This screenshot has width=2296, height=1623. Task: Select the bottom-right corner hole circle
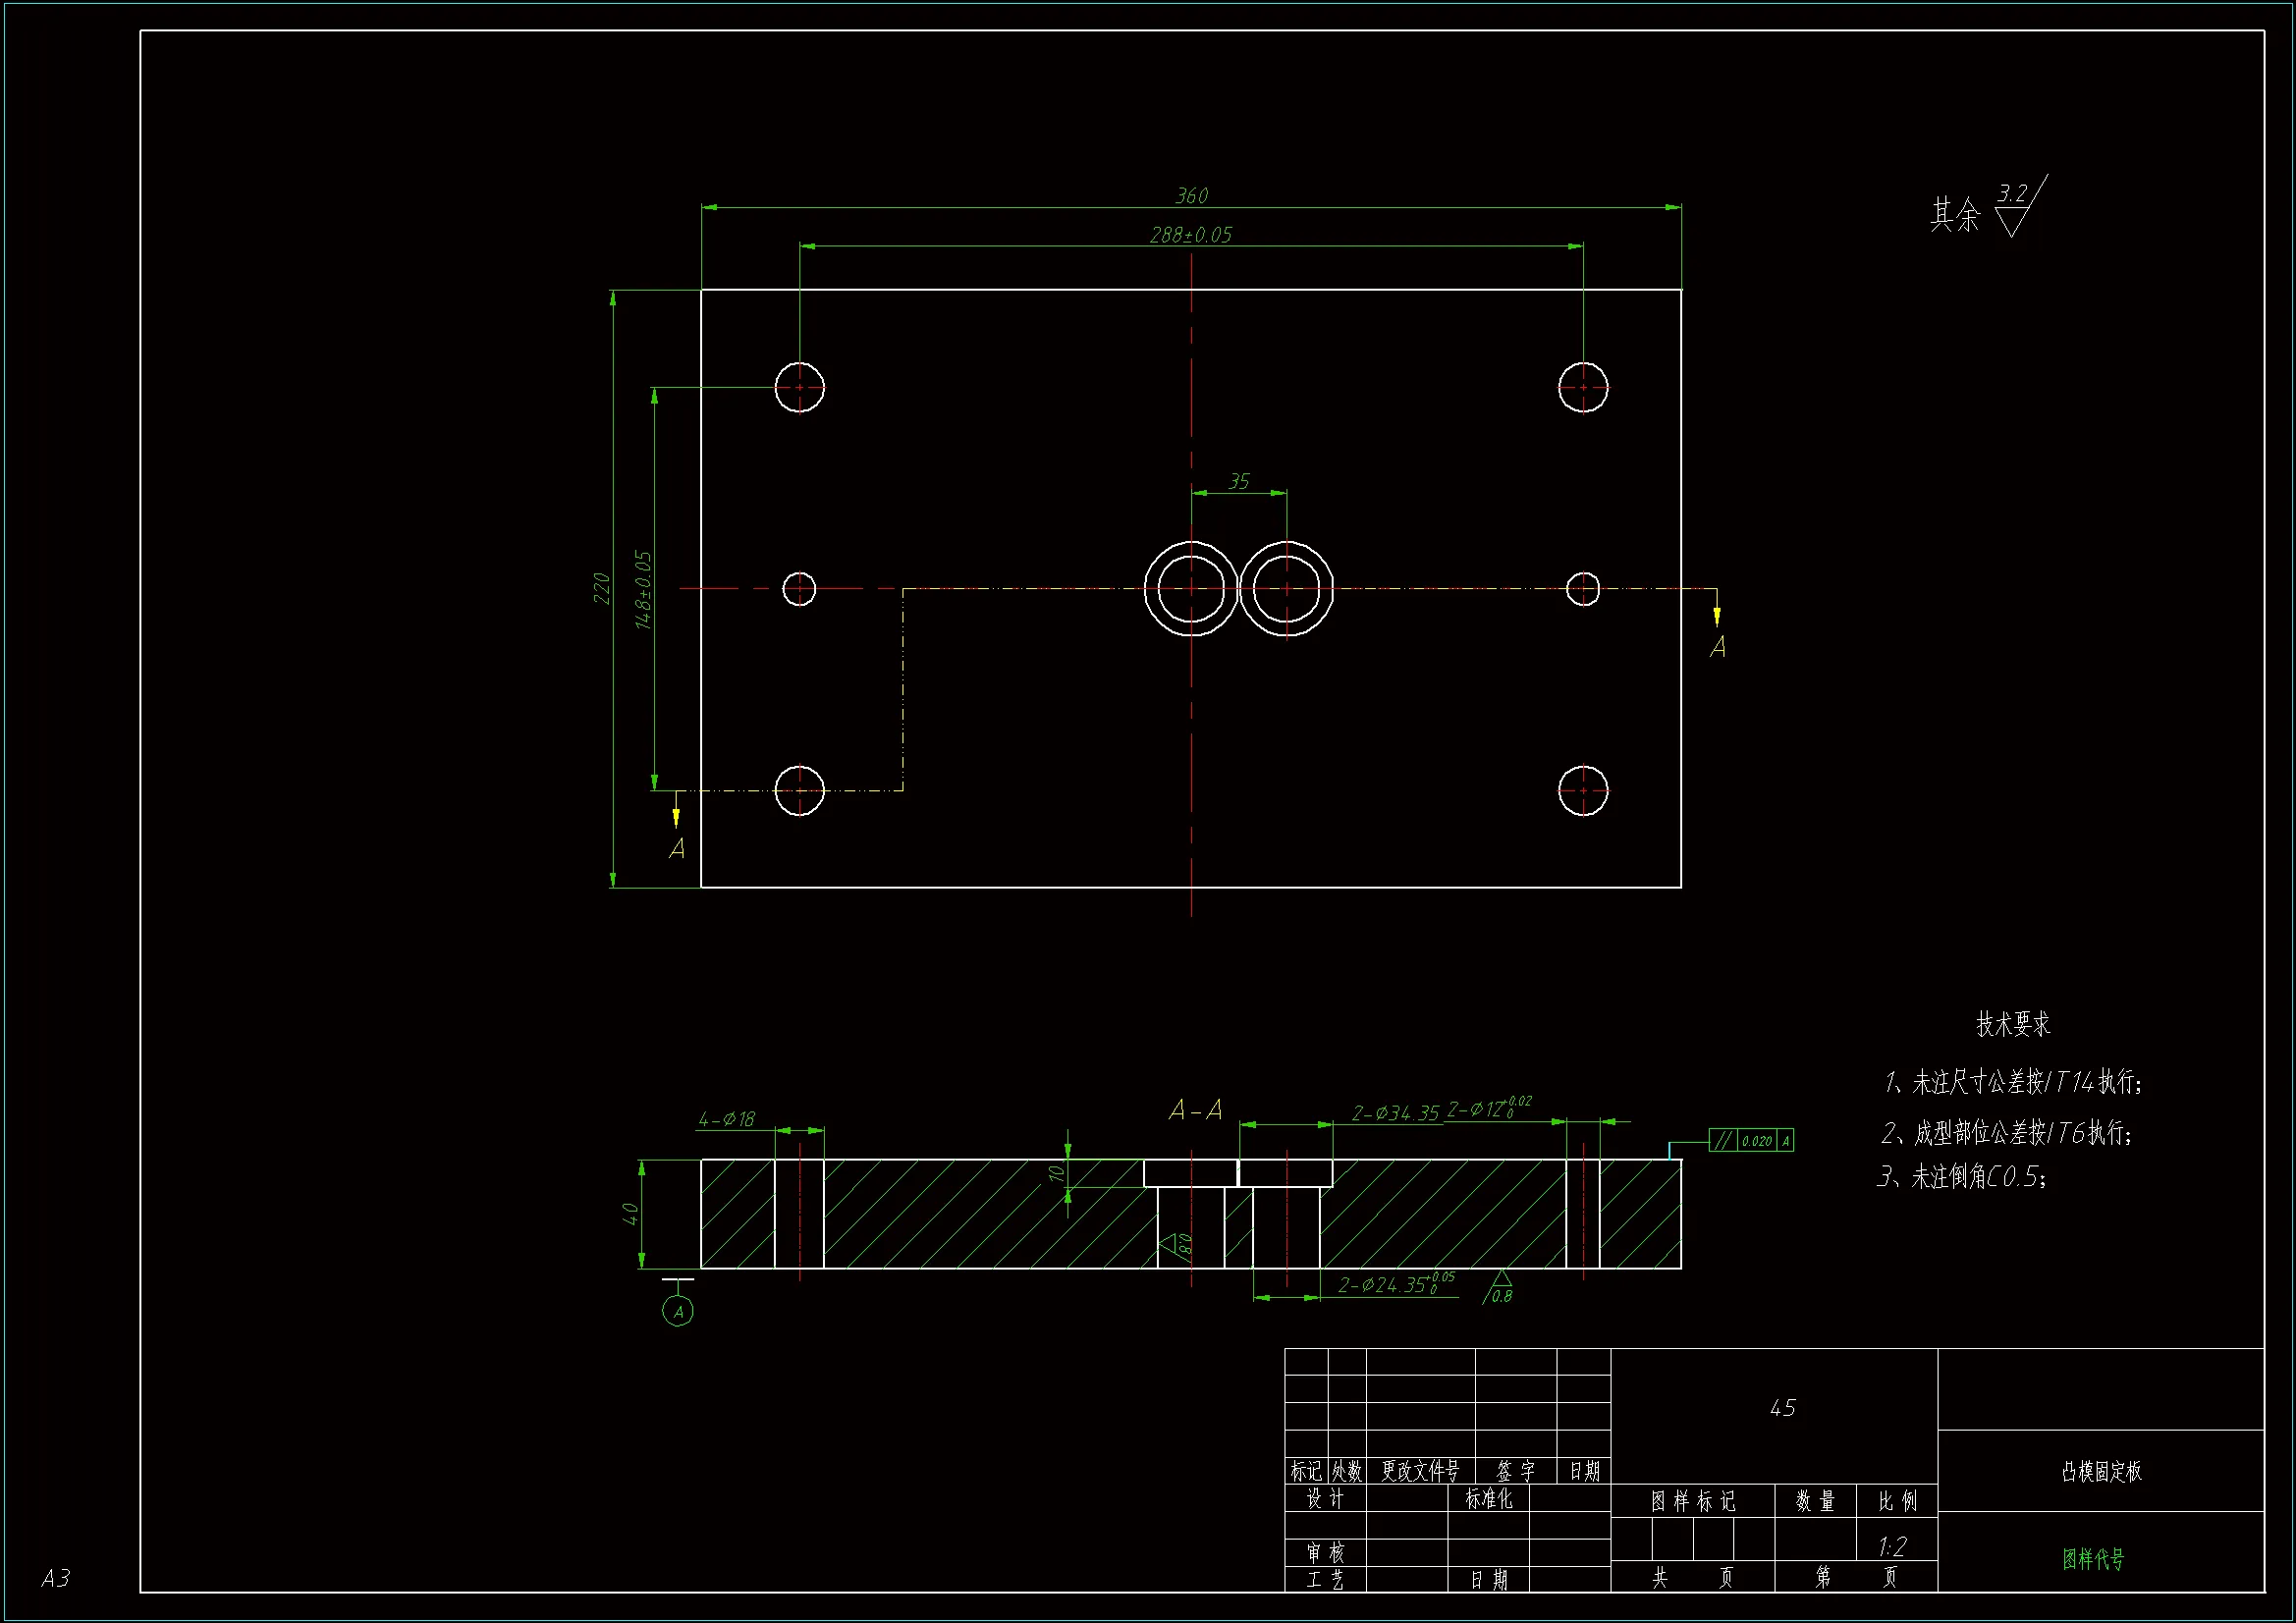tap(1583, 790)
